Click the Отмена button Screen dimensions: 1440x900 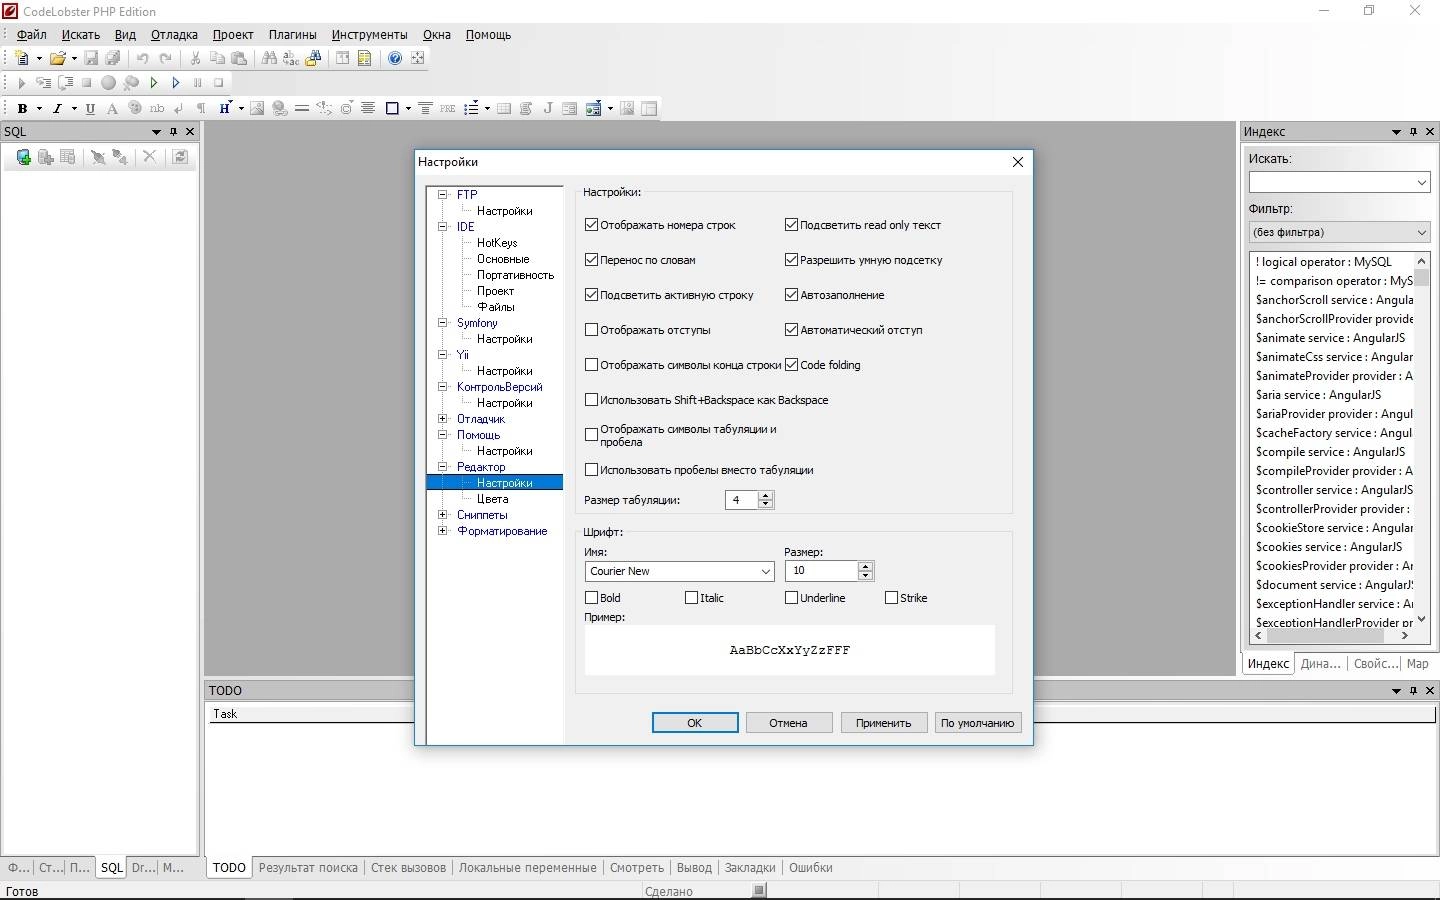pyautogui.click(x=788, y=723)
